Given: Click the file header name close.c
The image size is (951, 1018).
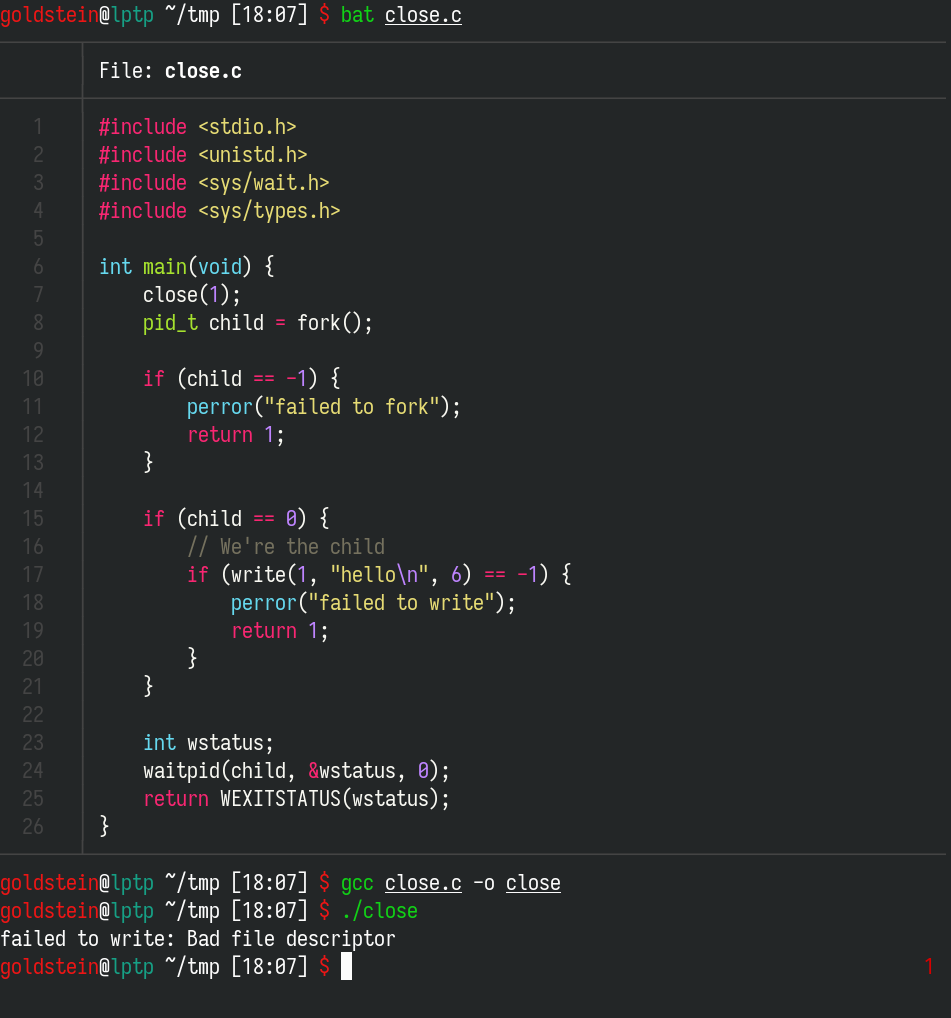Looking at the screenshot, I should click(x=203, y=70).
